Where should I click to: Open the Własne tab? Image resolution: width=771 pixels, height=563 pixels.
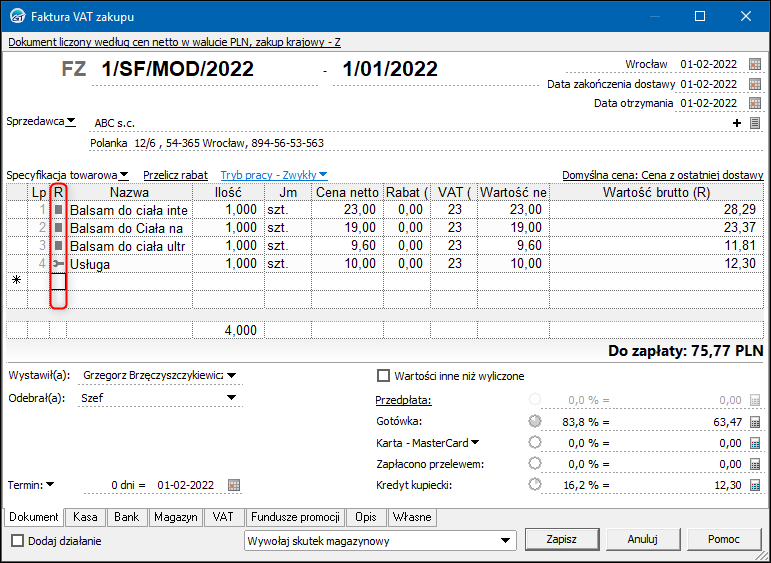tap(412, 517)
